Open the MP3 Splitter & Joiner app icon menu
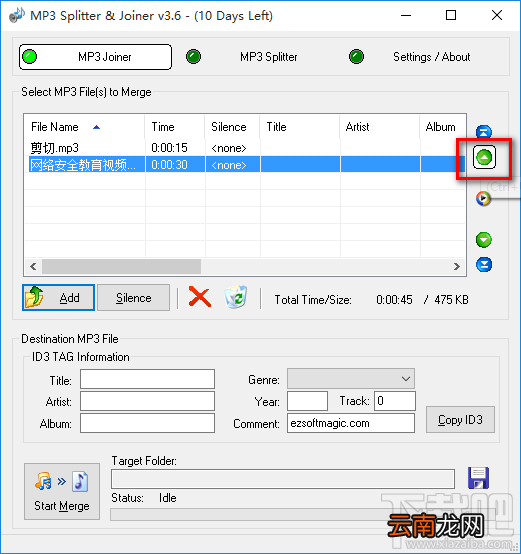 pos(17,15)
